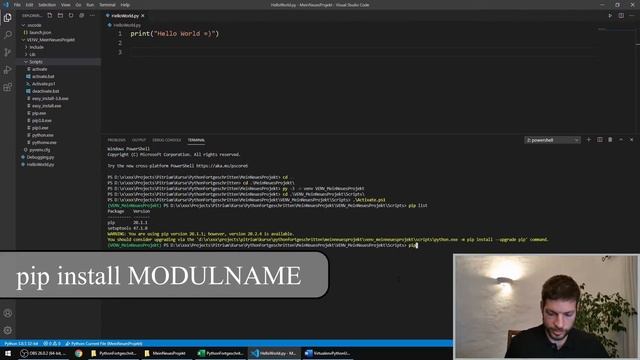The height and width of the screenshot is (360, 640).
Task: Click Python Current File debug config in status bar
Action: pyautogui.click(x=104, y=344)
